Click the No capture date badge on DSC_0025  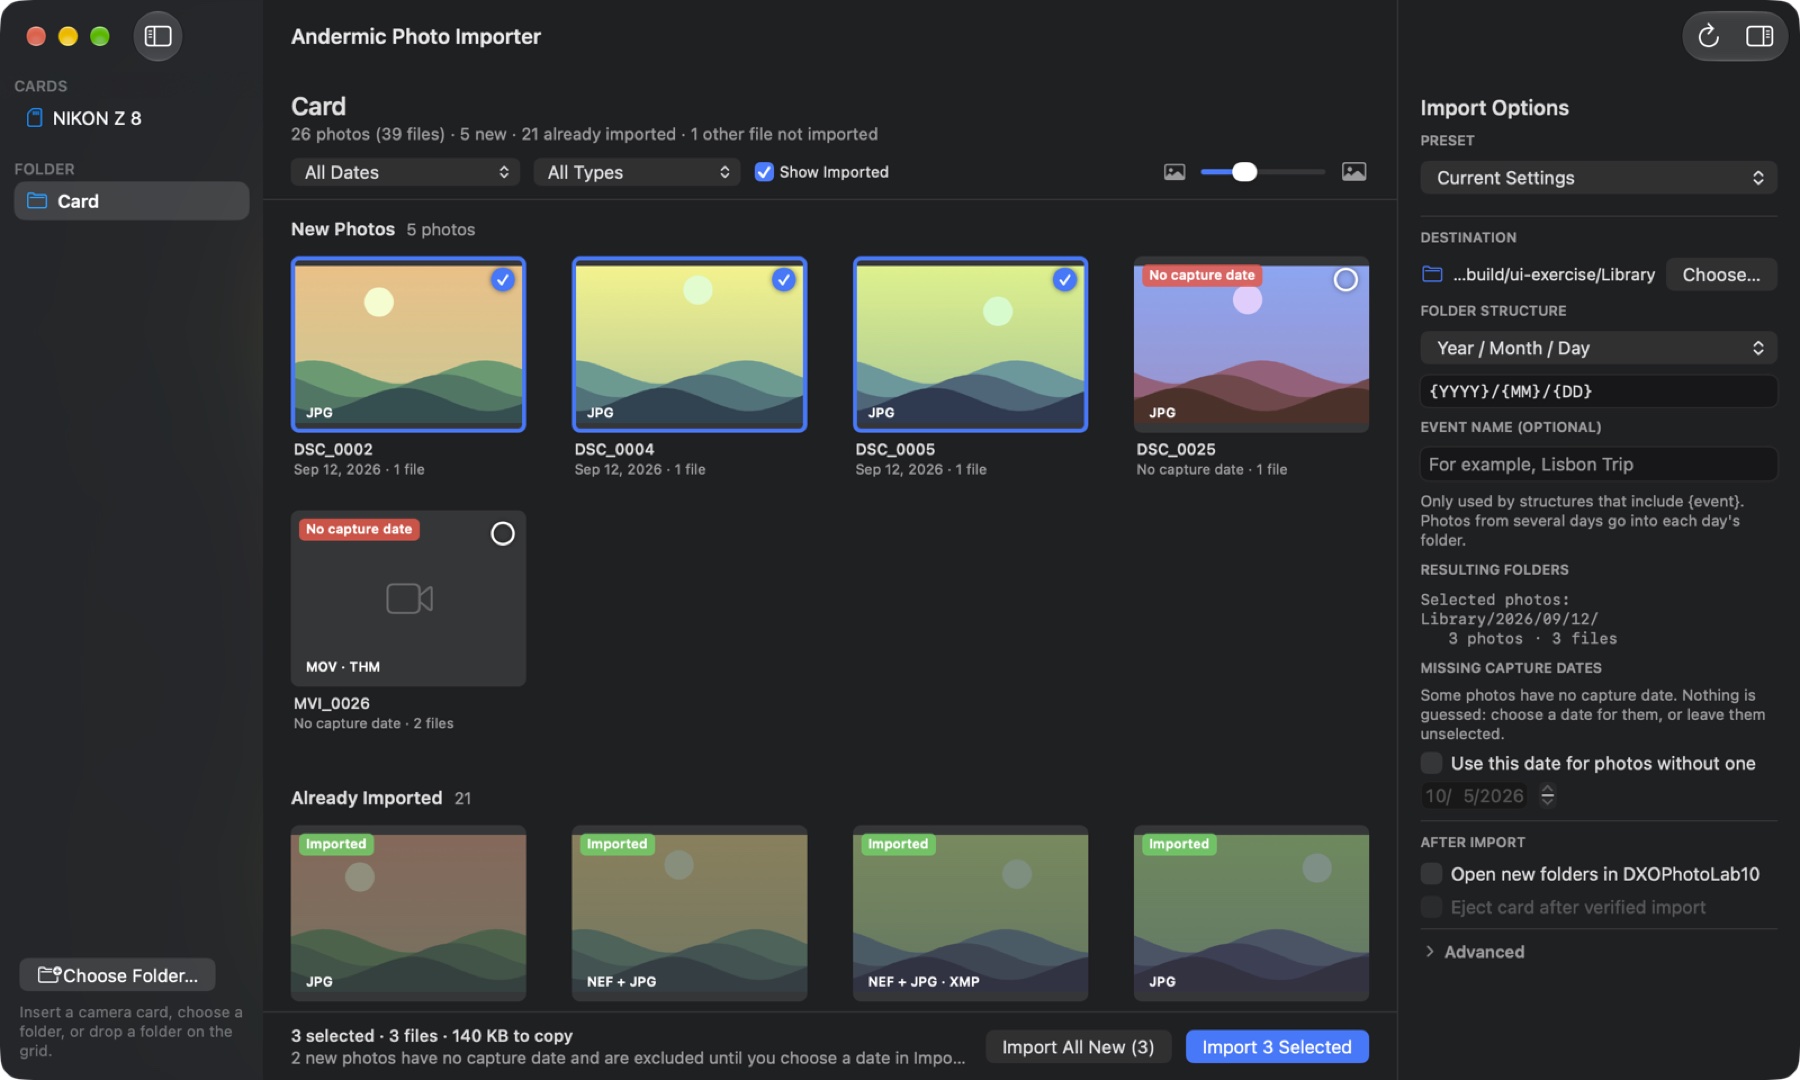point(1201,275)
